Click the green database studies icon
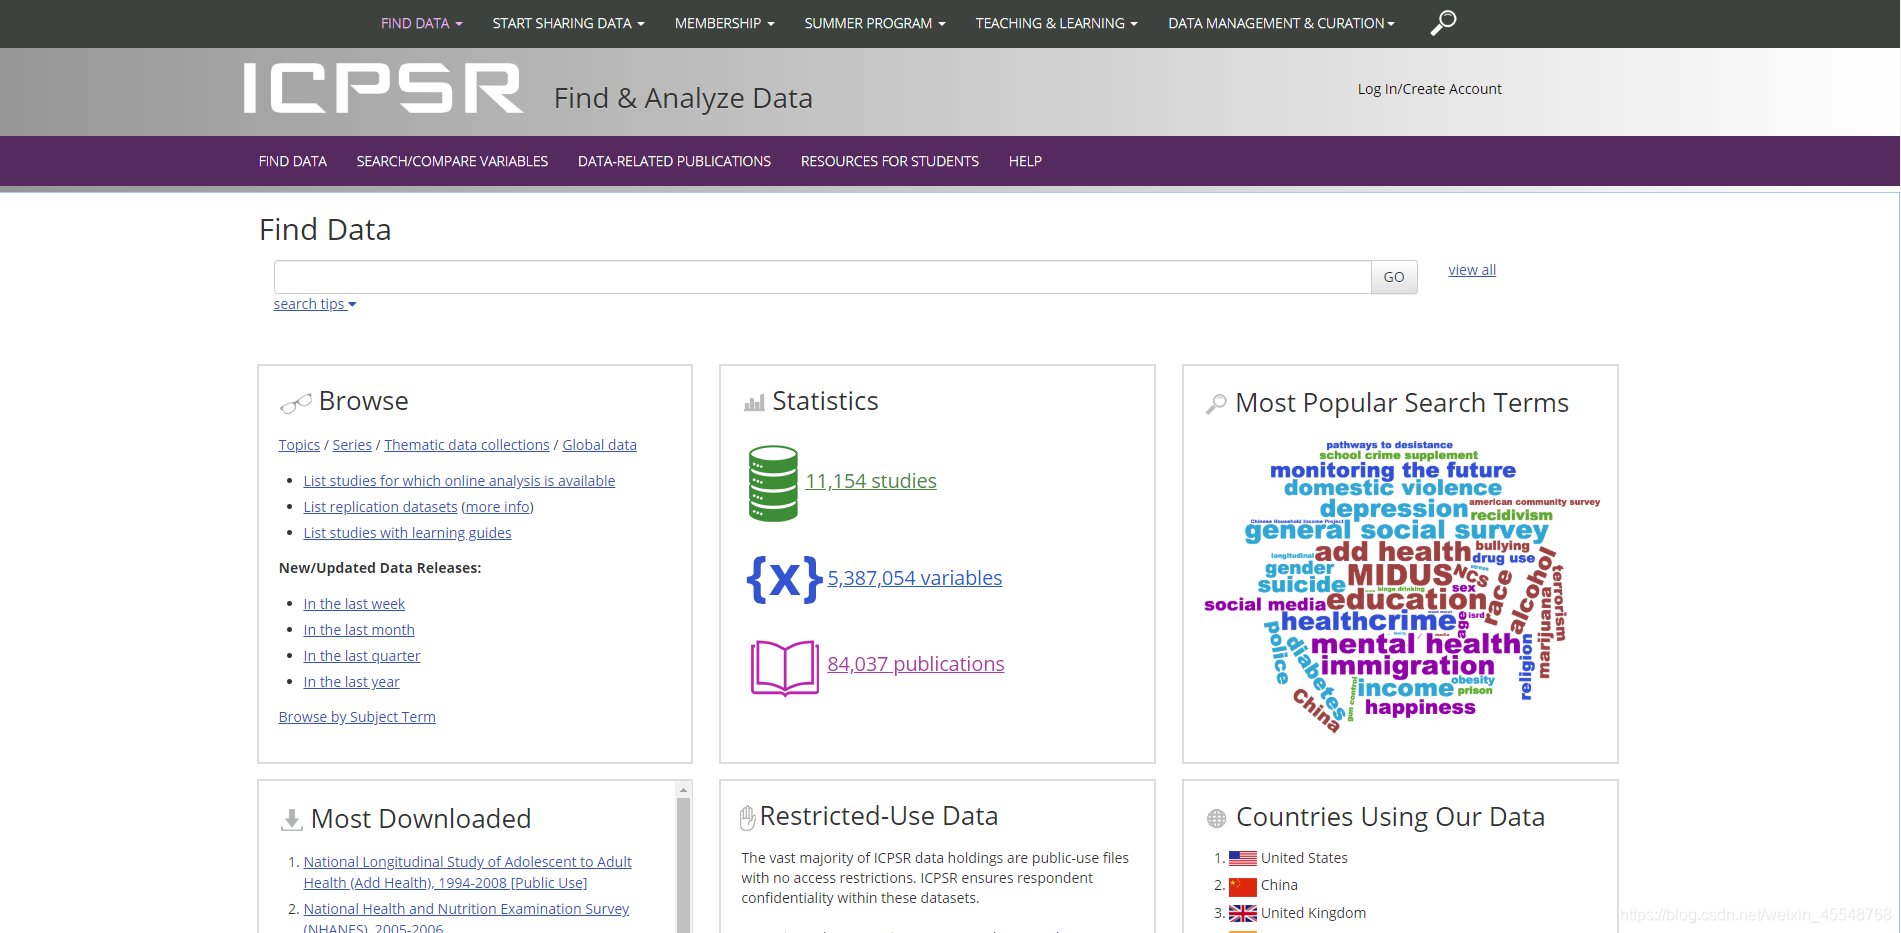The width and height of the screenshot is (1901, 933). (773, 483)
